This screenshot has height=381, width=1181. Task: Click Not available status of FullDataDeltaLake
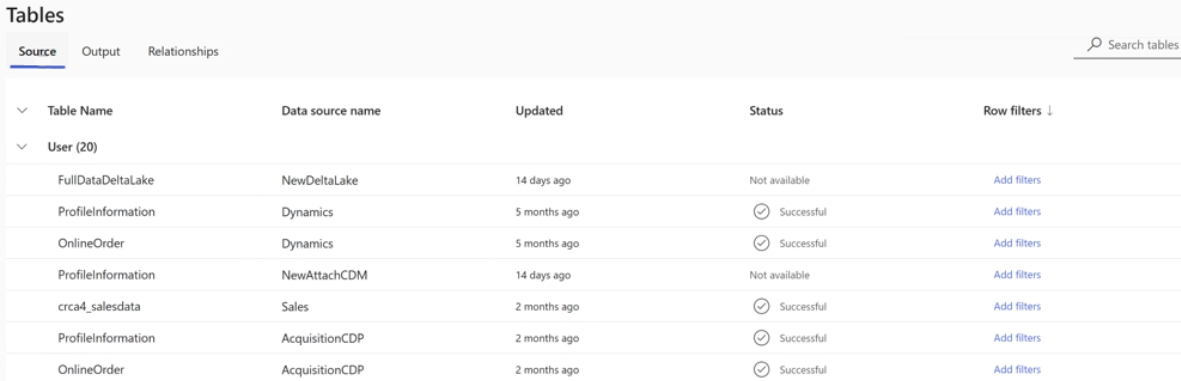[780, 181]
